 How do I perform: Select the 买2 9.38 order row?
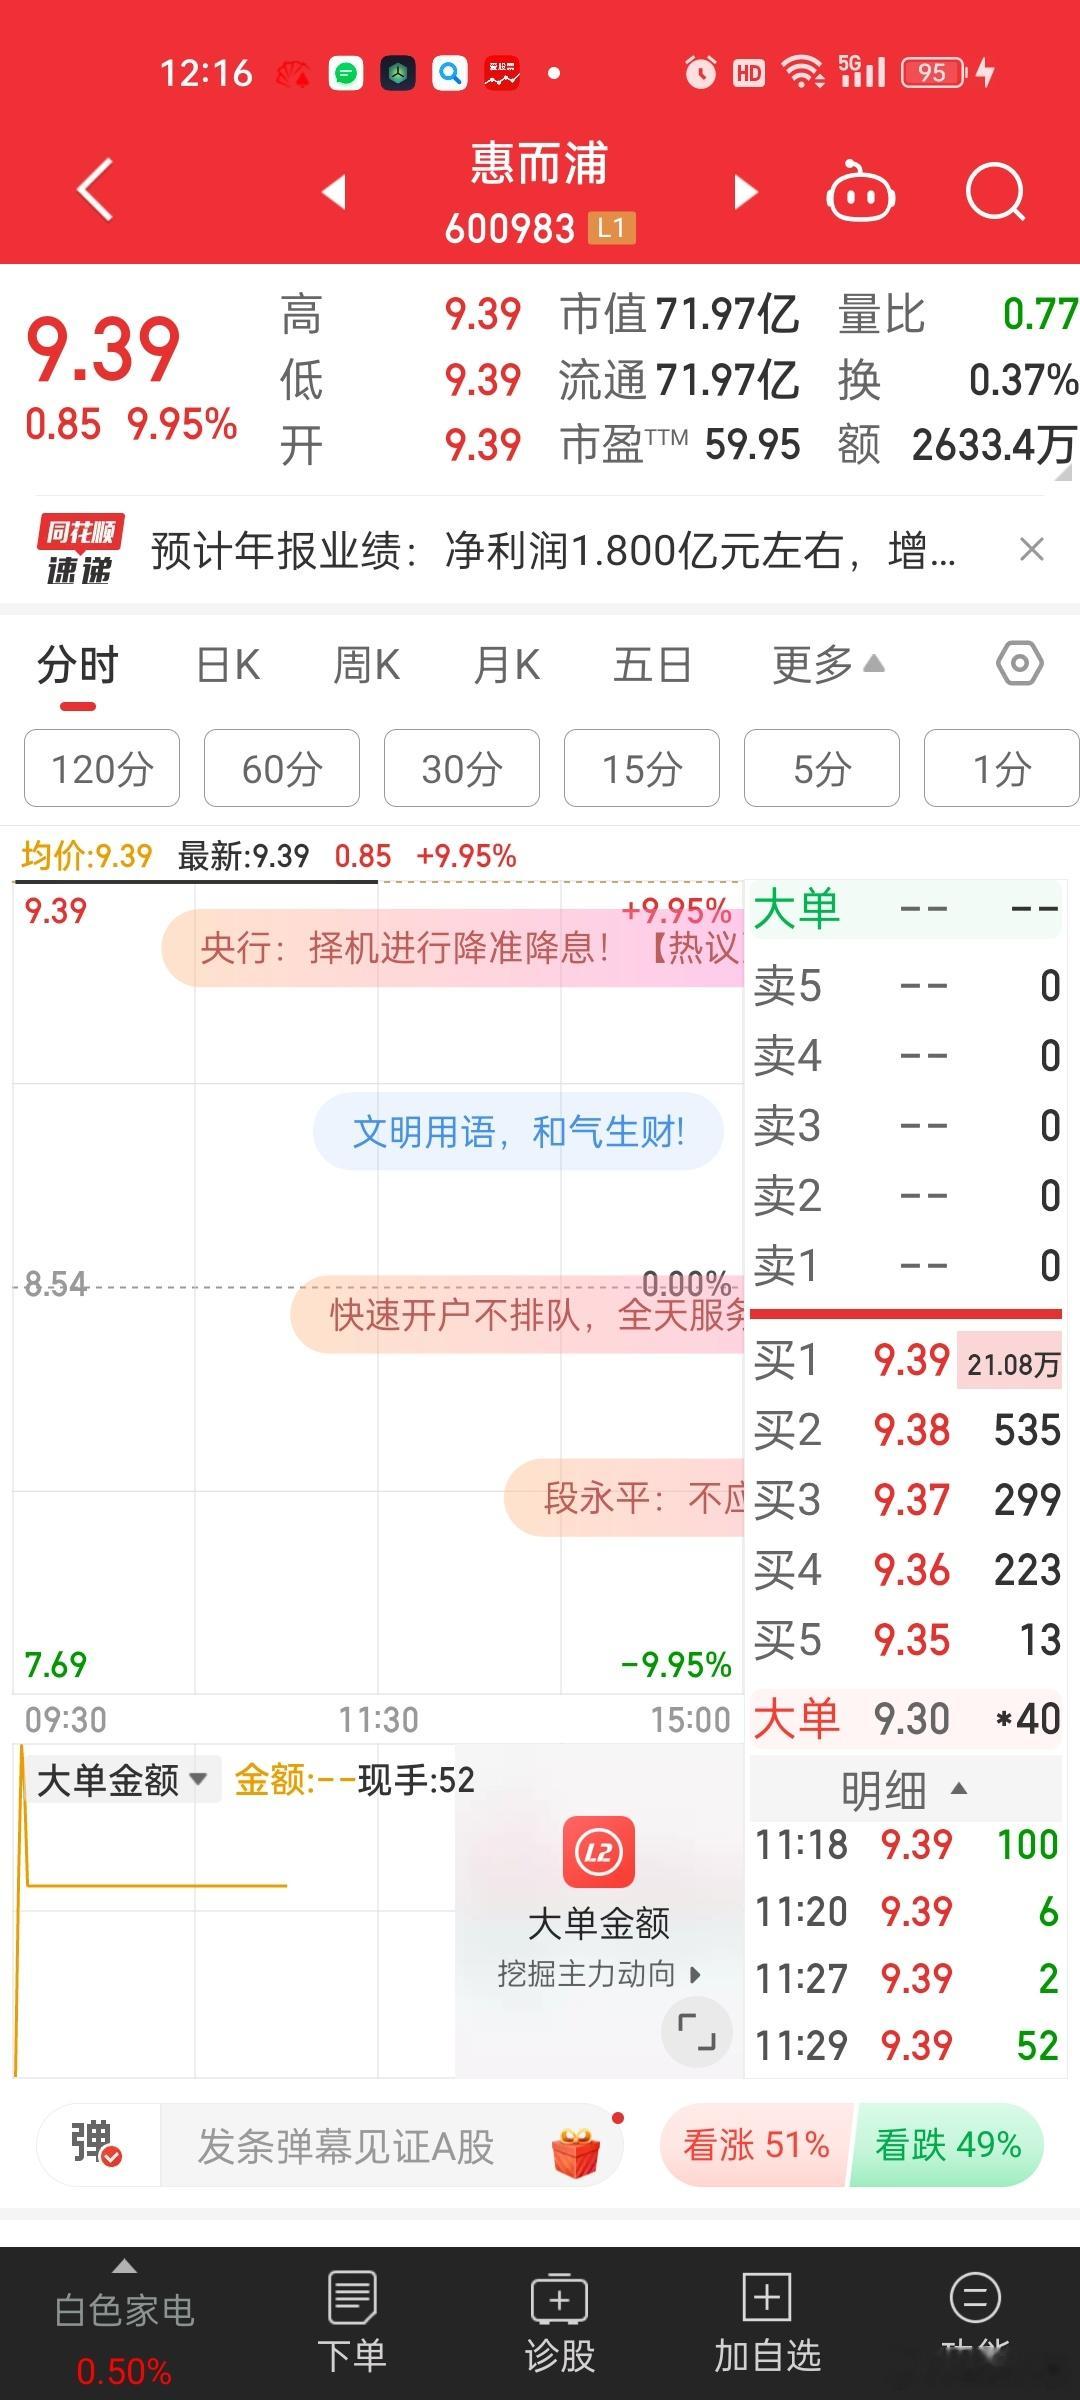pos(906,1430)
